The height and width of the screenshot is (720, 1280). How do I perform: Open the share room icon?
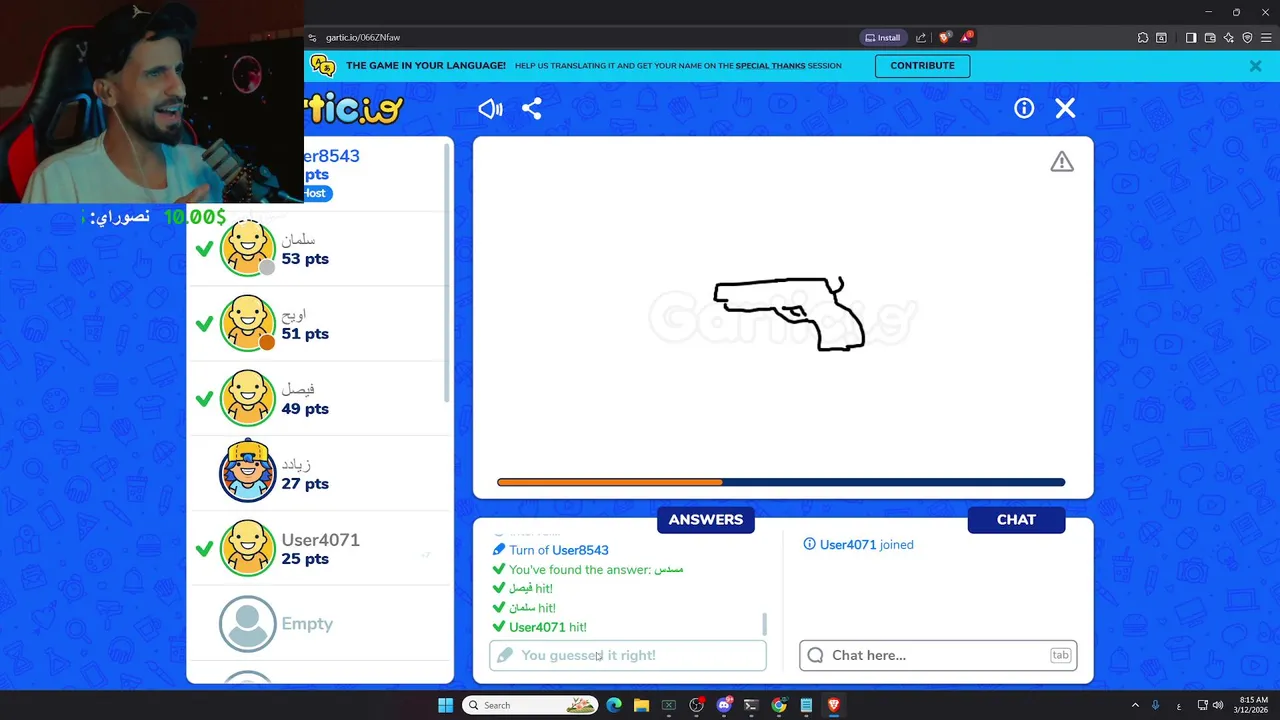click(532, 109)
